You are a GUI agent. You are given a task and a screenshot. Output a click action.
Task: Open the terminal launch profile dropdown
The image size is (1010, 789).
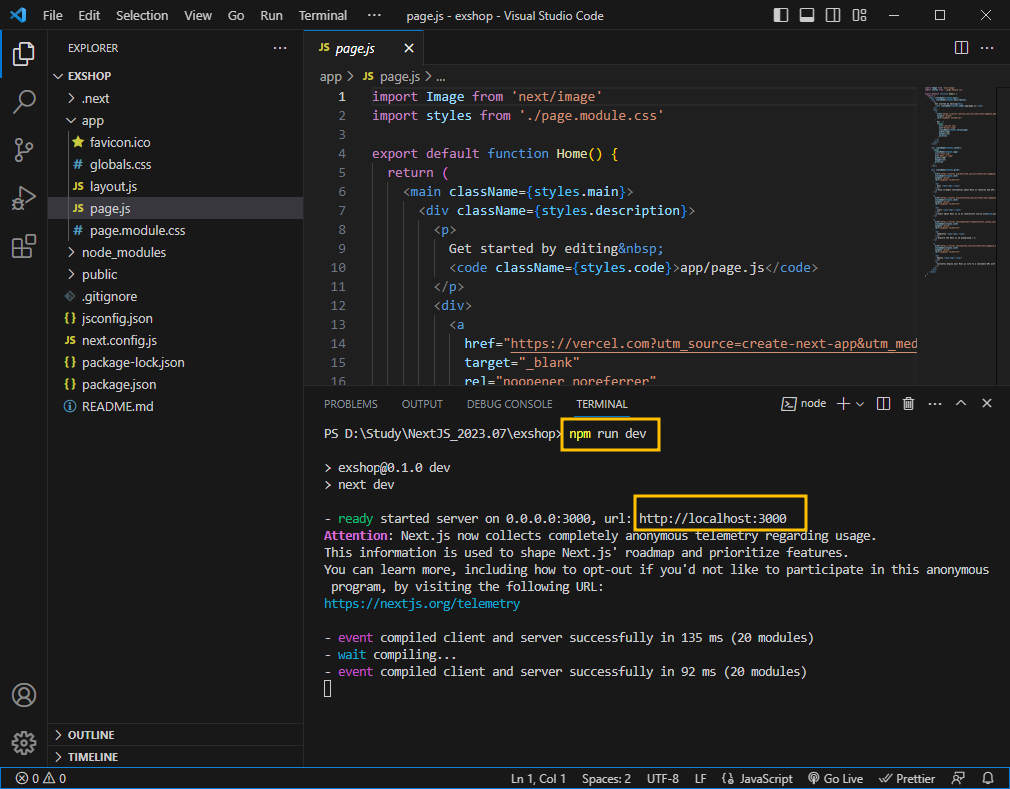point(860,404)
